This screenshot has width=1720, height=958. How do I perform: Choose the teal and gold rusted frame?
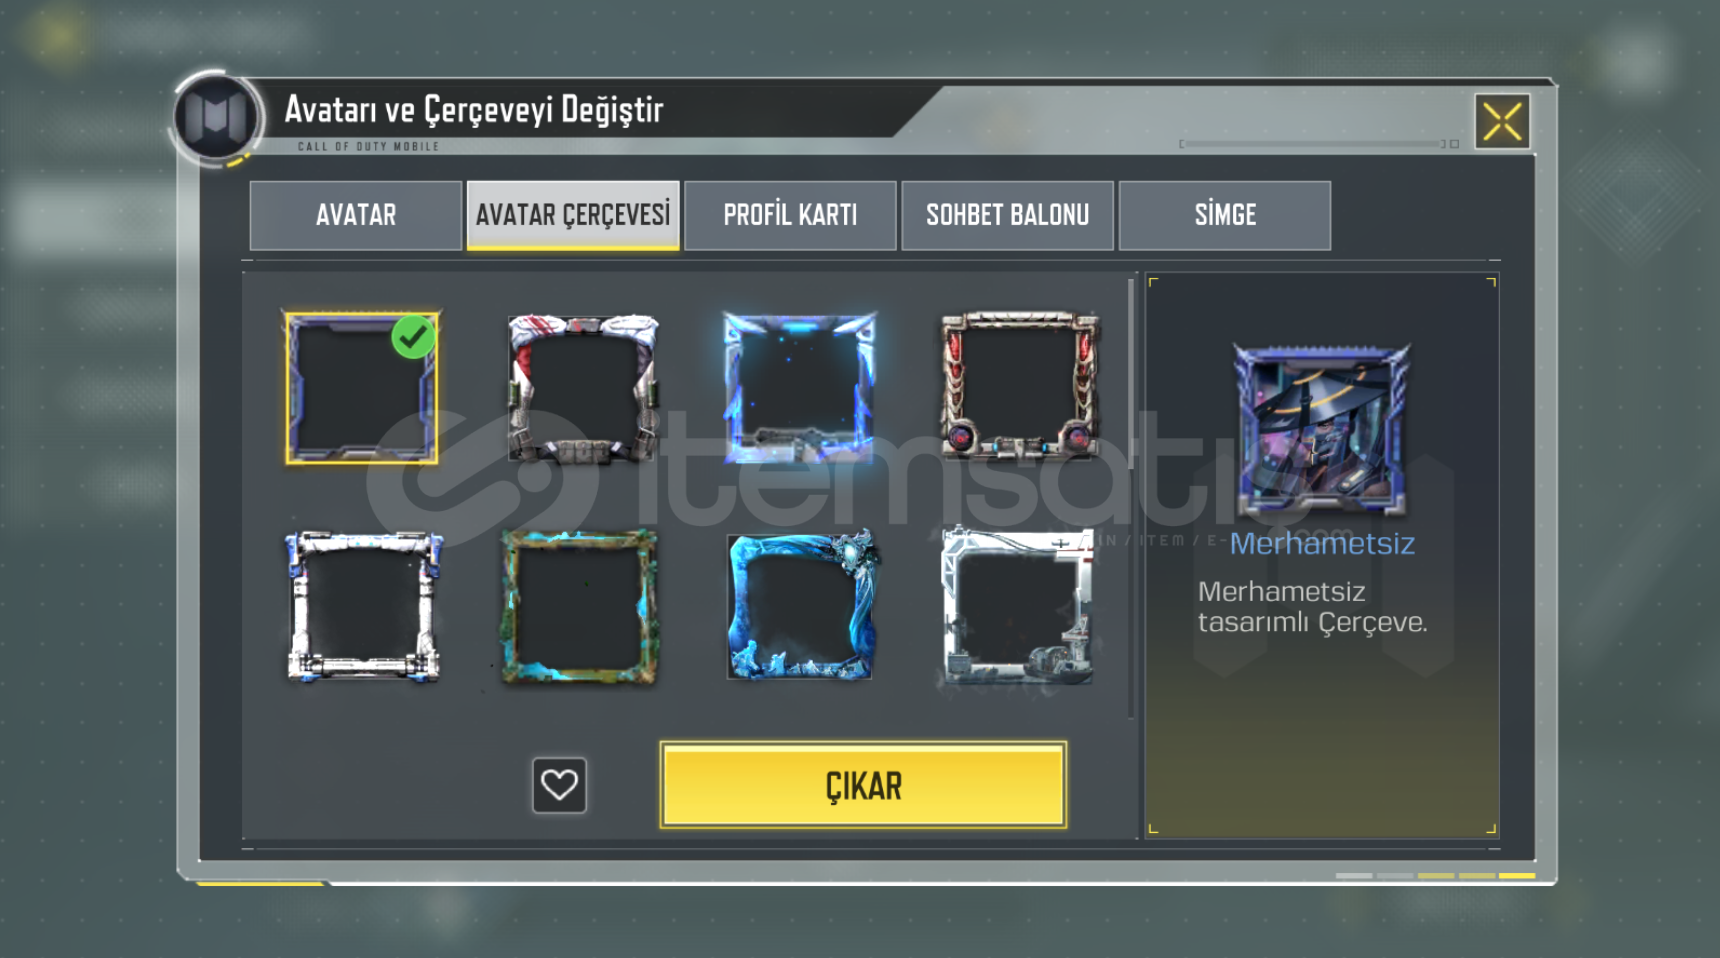click(x=580, y=607)
